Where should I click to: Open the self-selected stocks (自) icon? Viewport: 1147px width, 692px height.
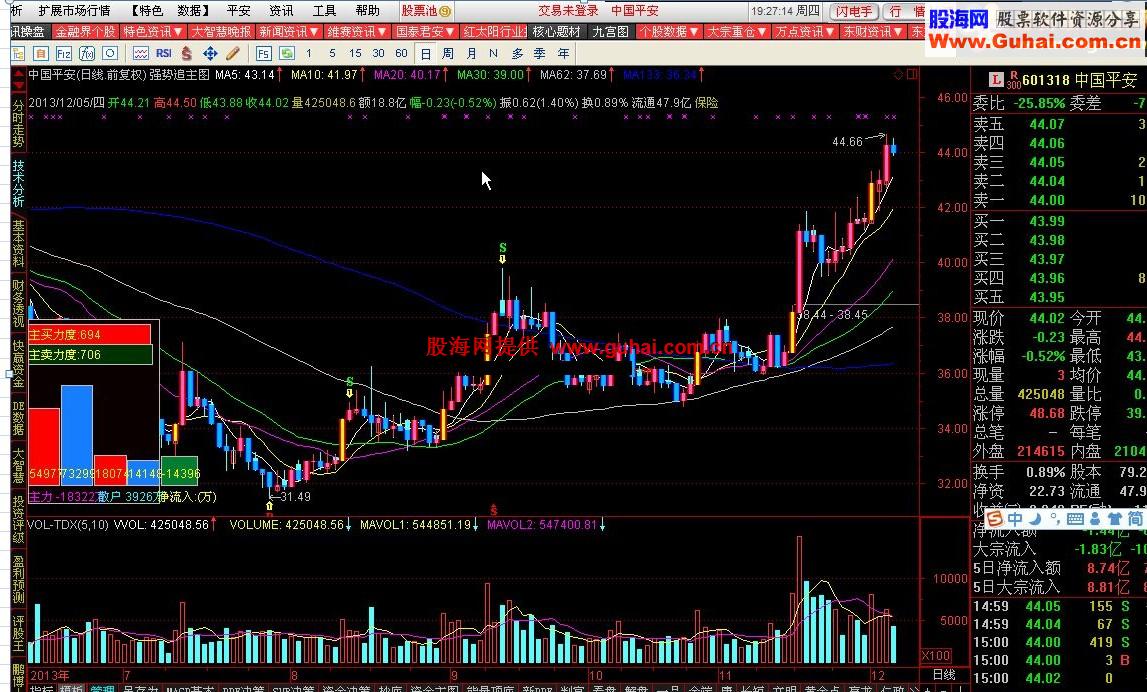(42, 53)
